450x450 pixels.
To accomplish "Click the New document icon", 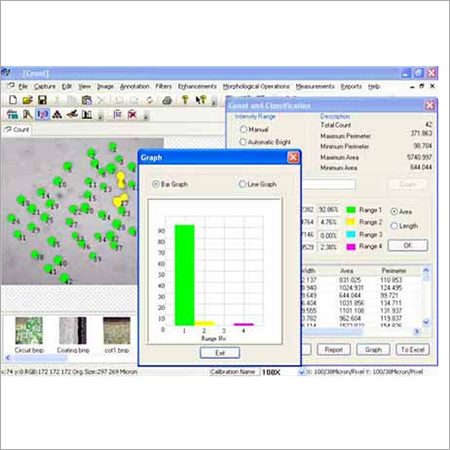I will [x=13, y=100].
